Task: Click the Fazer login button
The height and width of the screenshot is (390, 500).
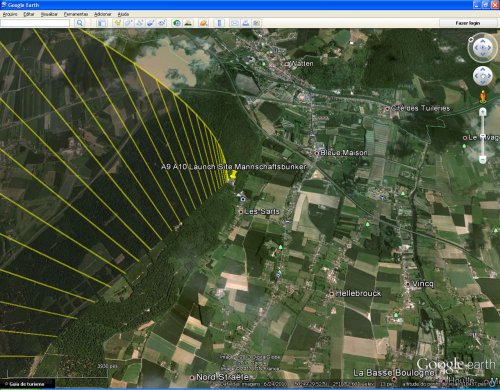Action: [468, 23]
